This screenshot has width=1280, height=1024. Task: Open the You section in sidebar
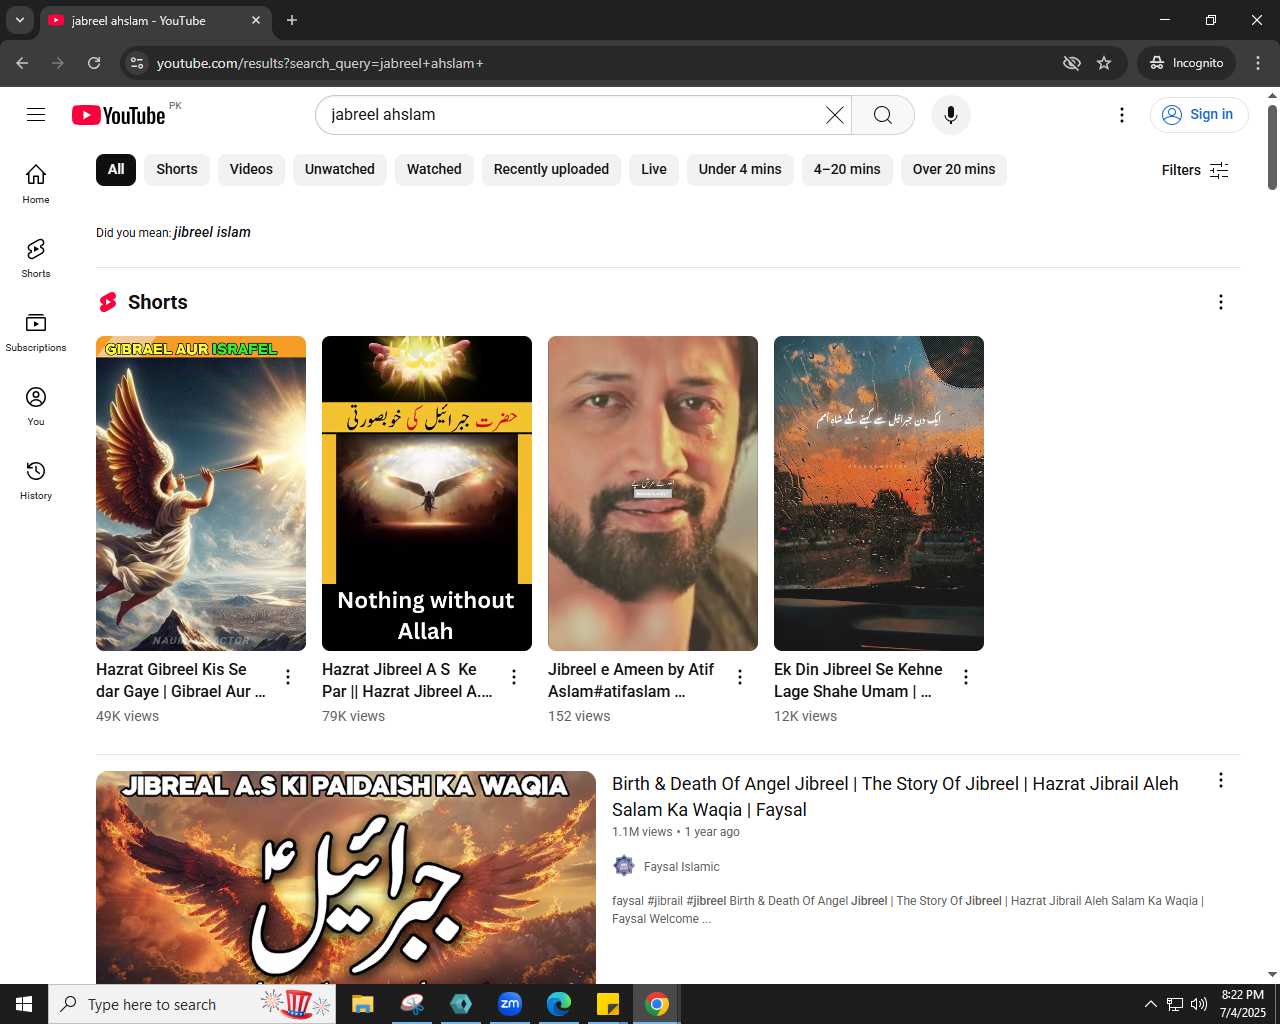[x=36, y=406]
